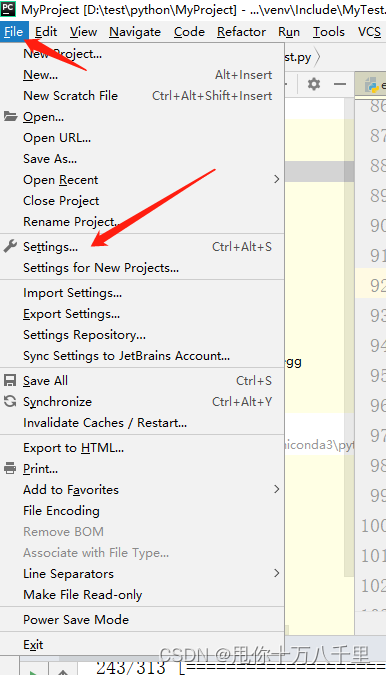Open the Edit menu
This screenshot has height=675, width=386.
(x=46, y=32)
